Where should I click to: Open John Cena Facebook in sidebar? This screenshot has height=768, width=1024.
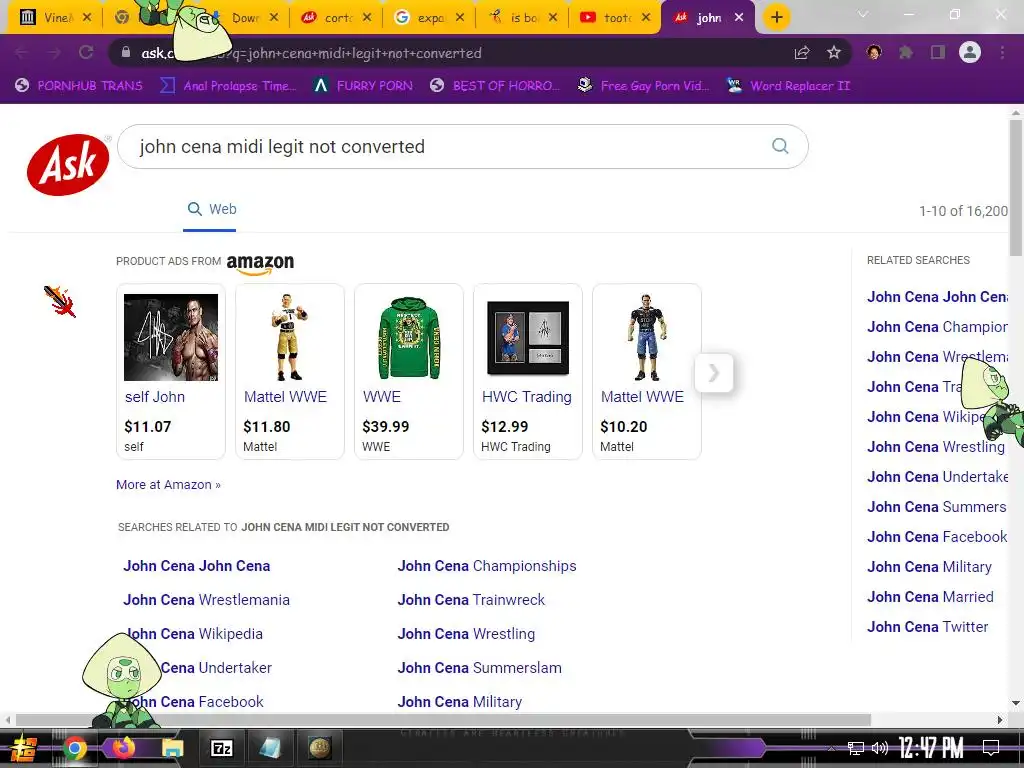pyautogui.click(x=937, y=536)
